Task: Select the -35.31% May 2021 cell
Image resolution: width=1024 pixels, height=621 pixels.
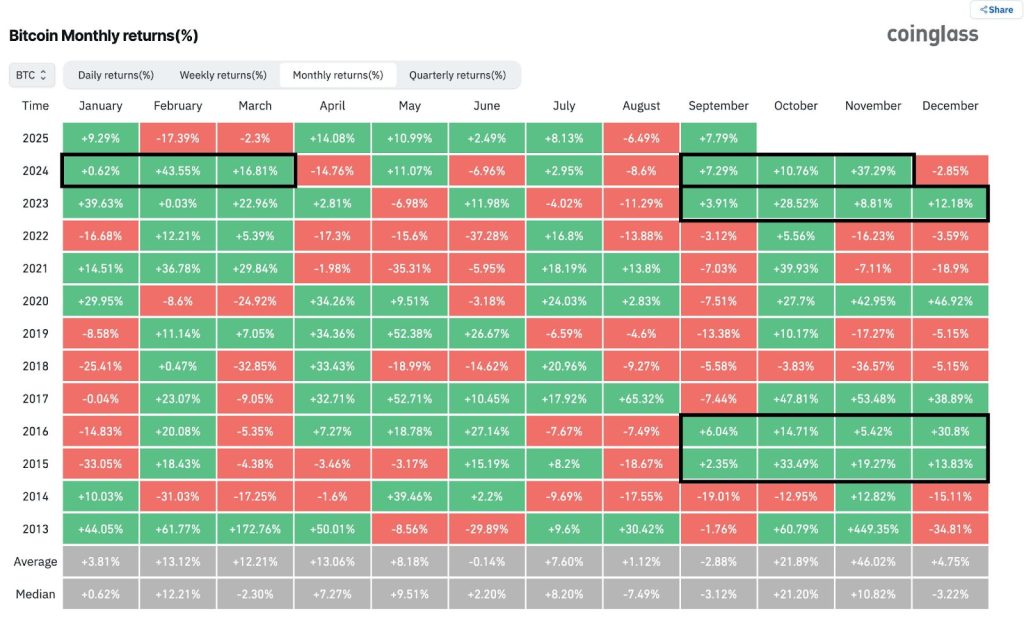Action: point(409,268)
